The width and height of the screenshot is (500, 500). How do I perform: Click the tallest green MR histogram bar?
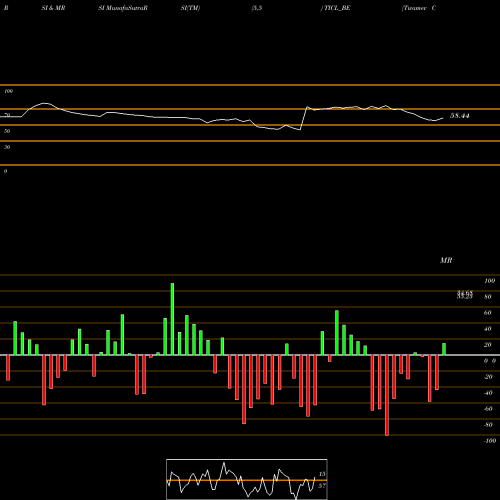(172, 319)
